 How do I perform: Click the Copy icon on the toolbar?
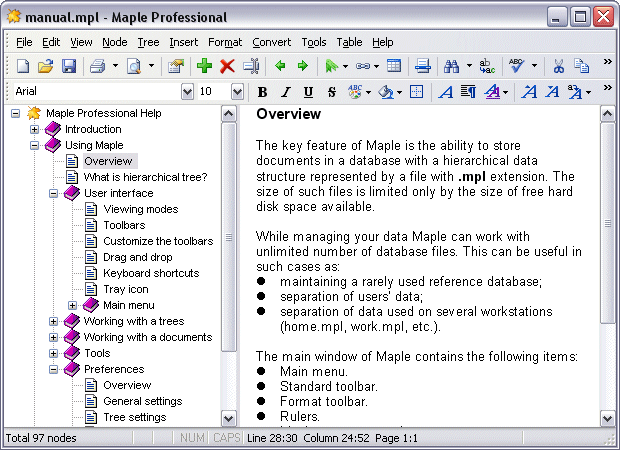[x=582, y=66]
